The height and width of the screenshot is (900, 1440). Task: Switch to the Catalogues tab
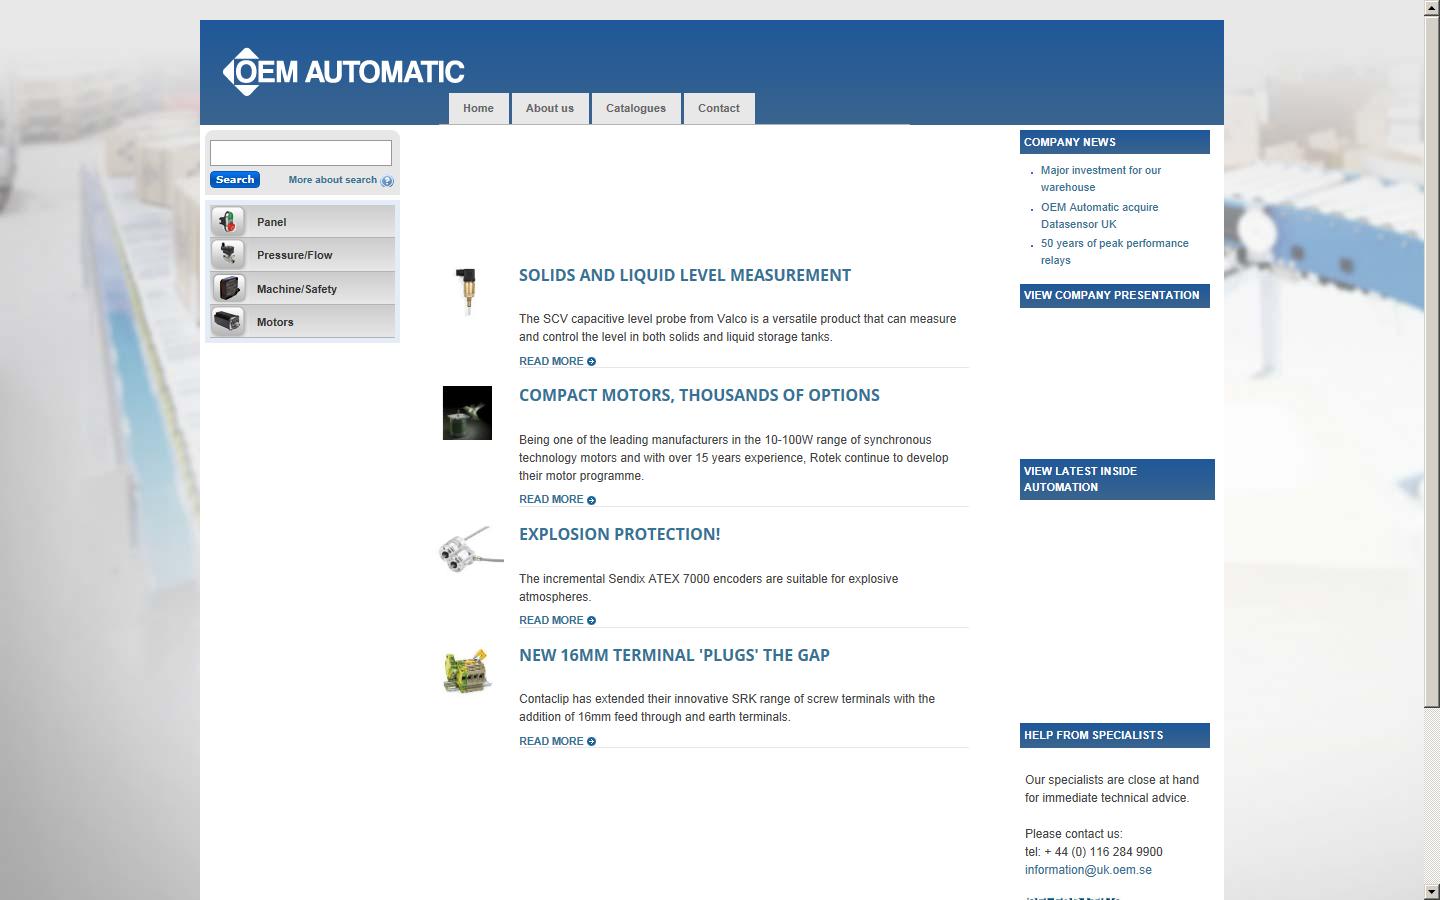click(x=635, y=108)
